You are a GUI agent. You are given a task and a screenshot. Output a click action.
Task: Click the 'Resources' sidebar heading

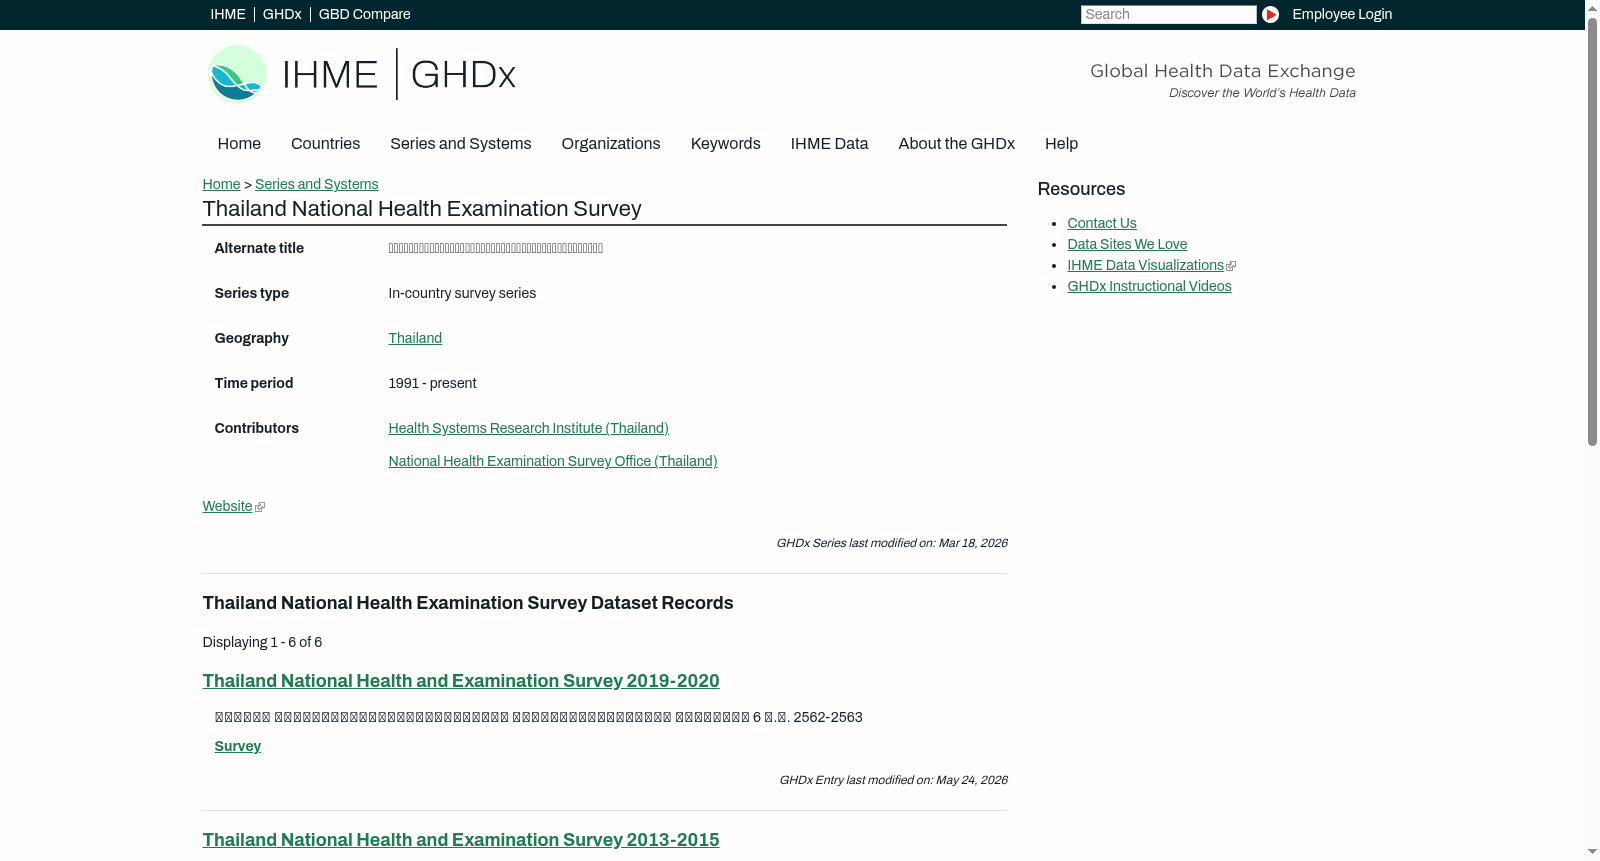(1081, 189)
